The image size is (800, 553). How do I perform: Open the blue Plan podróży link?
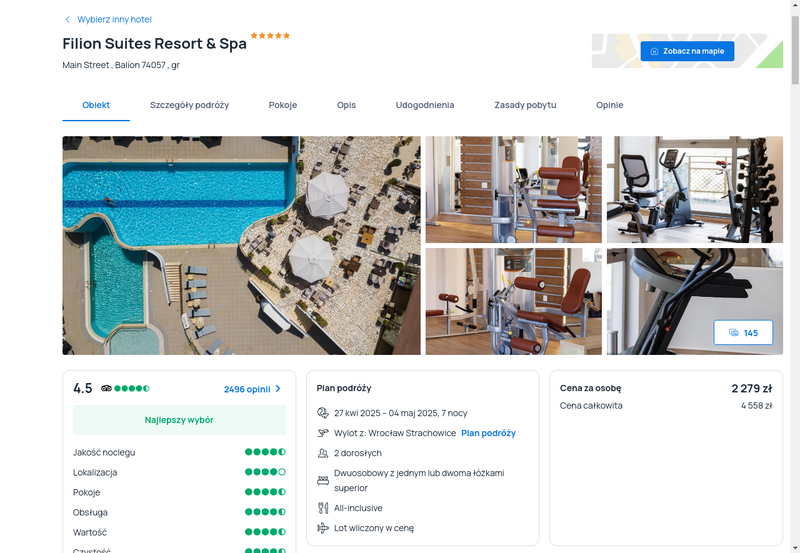488,433
